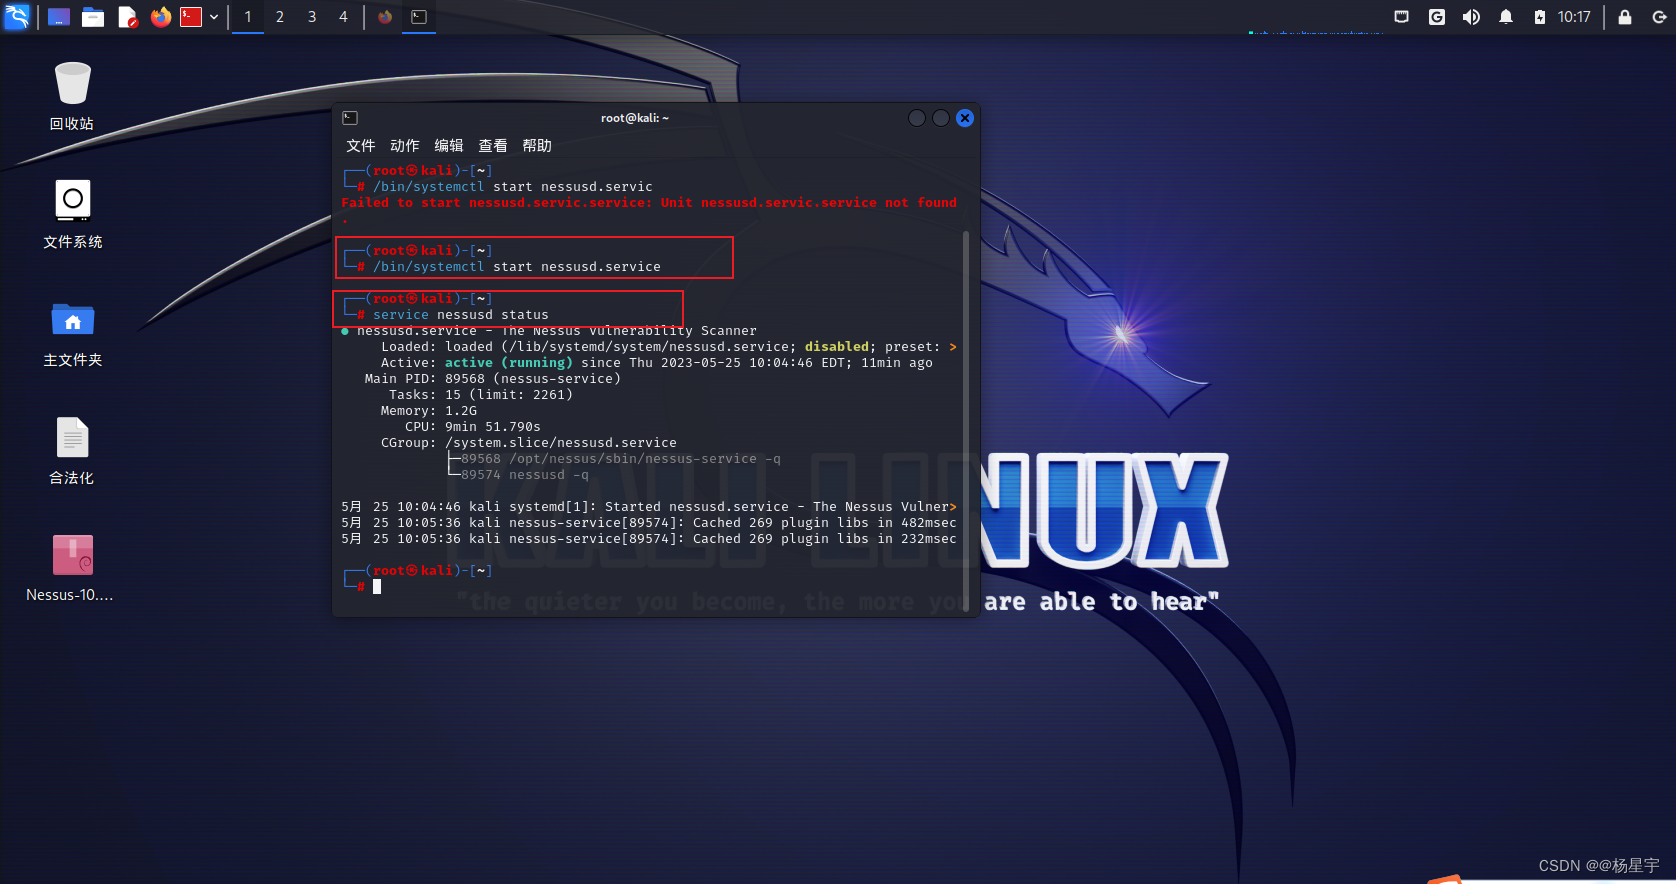Select the 主文件夹 home folder icon
Screen dimensions: 1676x884
[x=72, y=333]
